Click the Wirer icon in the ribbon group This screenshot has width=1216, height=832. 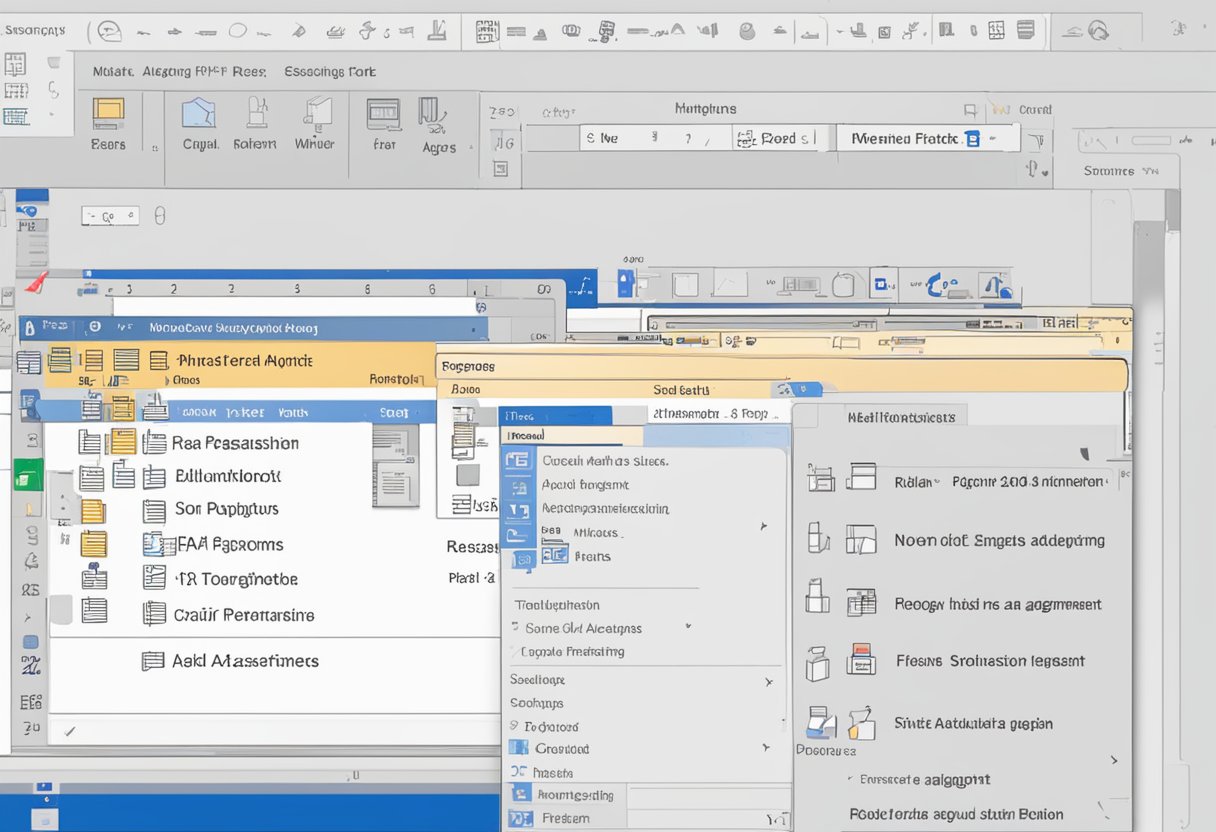point(314,122)
